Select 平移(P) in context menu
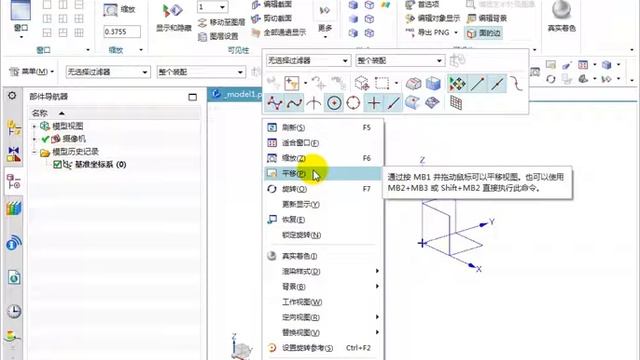The height and width of the screenshot is (360, 640). [322, 173]
